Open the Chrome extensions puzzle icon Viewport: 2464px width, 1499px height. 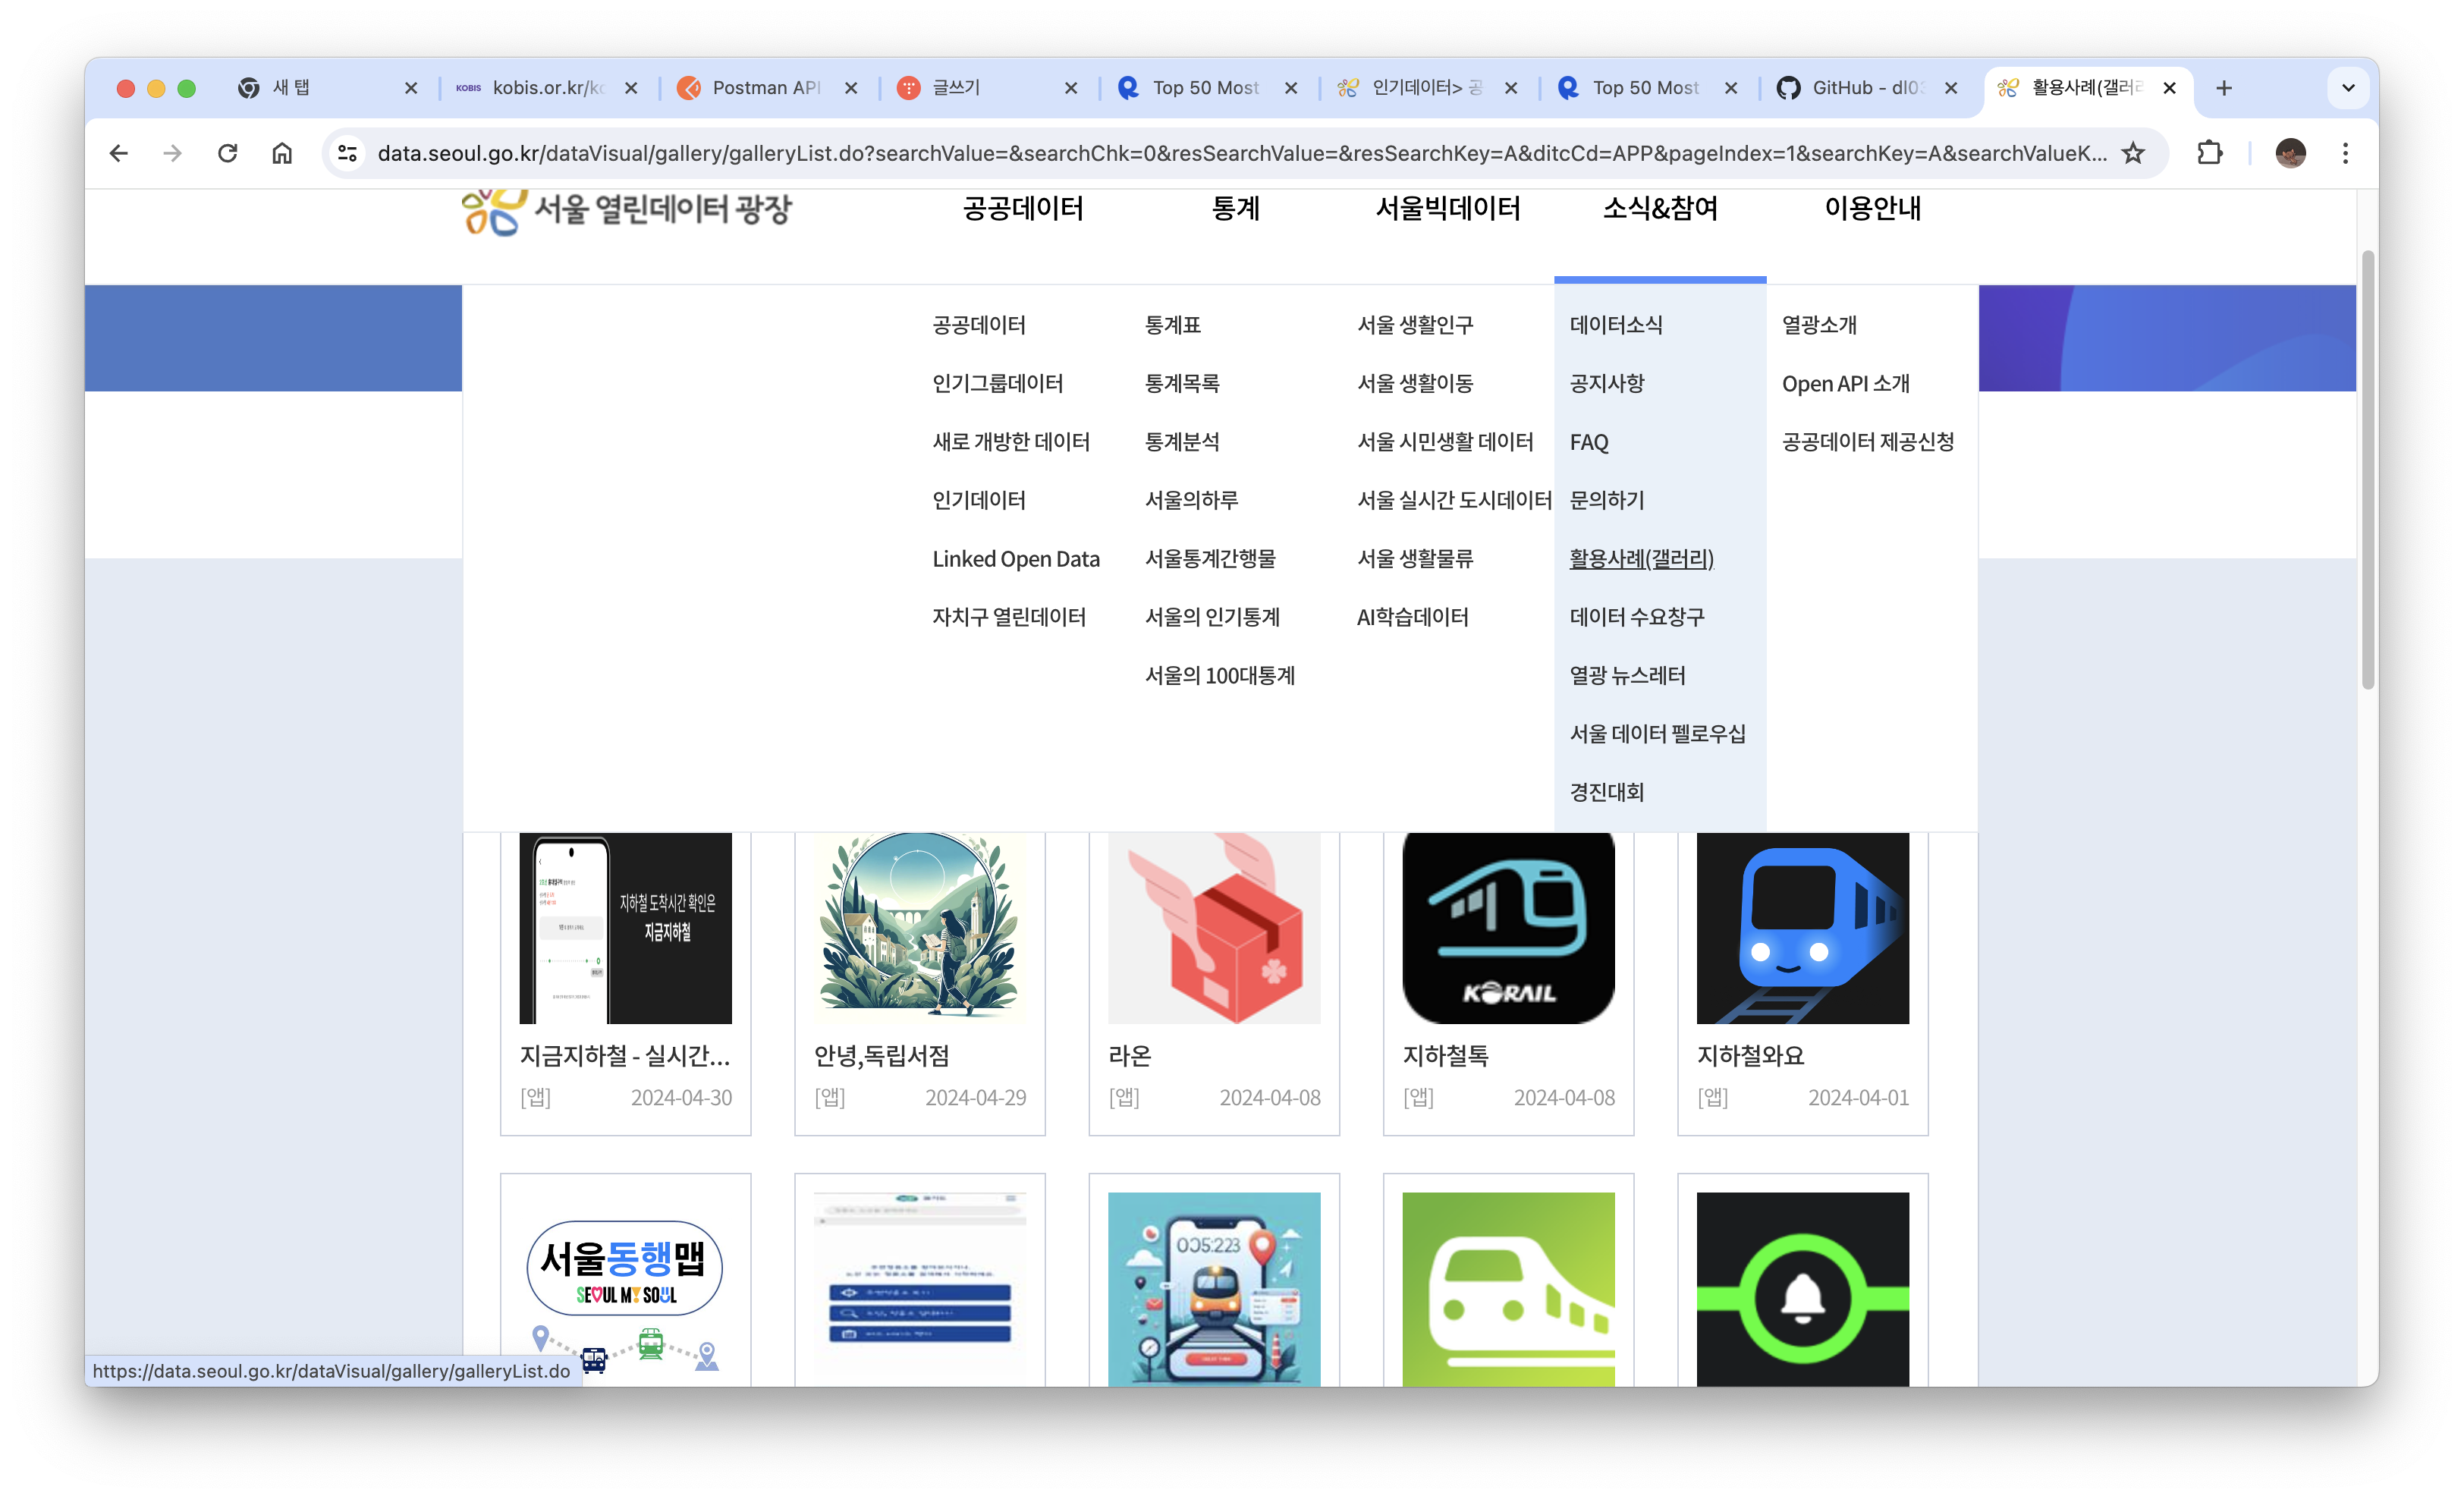2210,153
